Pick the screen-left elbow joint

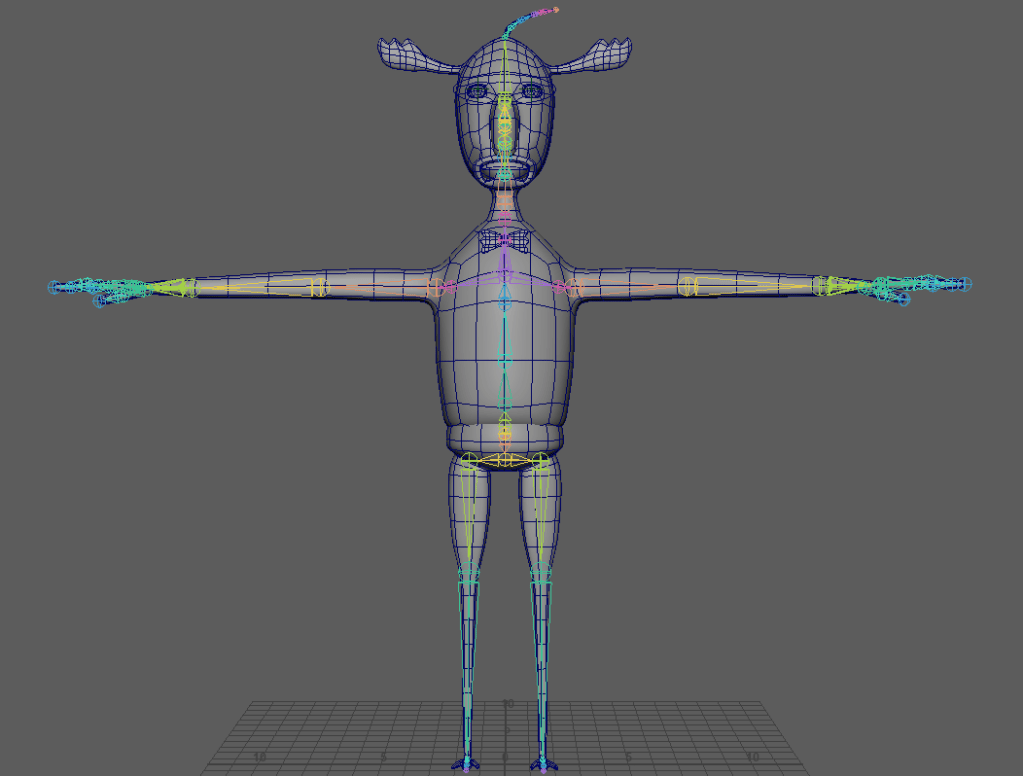pyautogui.click(x=318, y=287)
